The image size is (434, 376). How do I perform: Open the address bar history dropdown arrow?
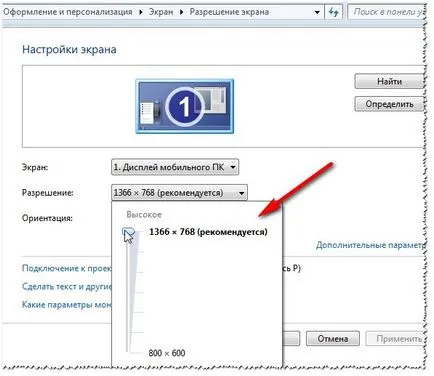317,13
